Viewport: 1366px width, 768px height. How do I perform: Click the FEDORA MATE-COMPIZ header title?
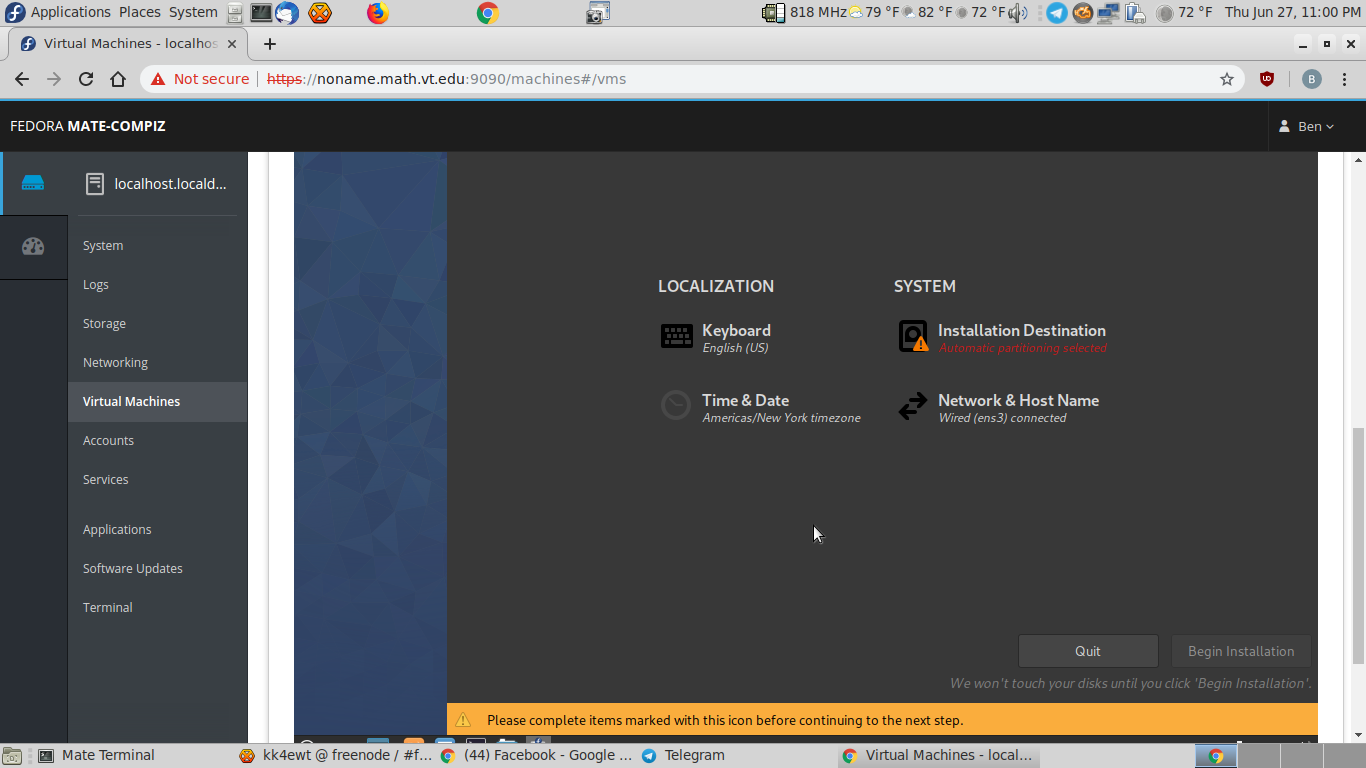tap(88, 126)
